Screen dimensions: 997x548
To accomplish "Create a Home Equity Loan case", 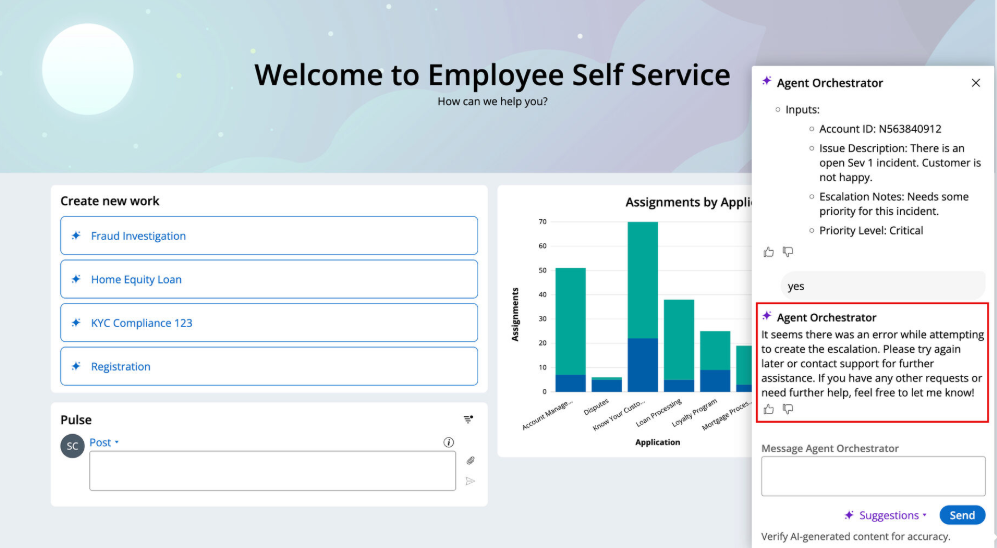I will 269,279.
